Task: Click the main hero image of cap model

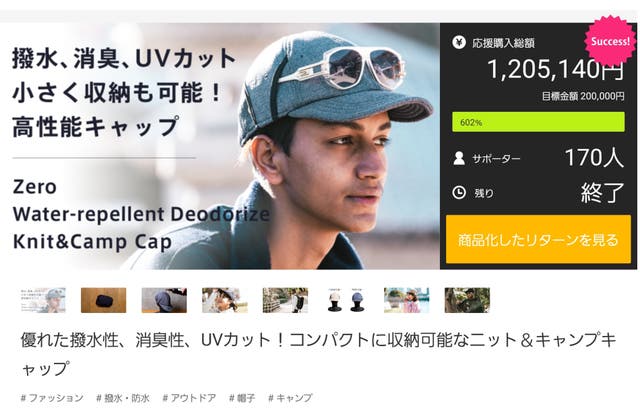Action: 220,146
